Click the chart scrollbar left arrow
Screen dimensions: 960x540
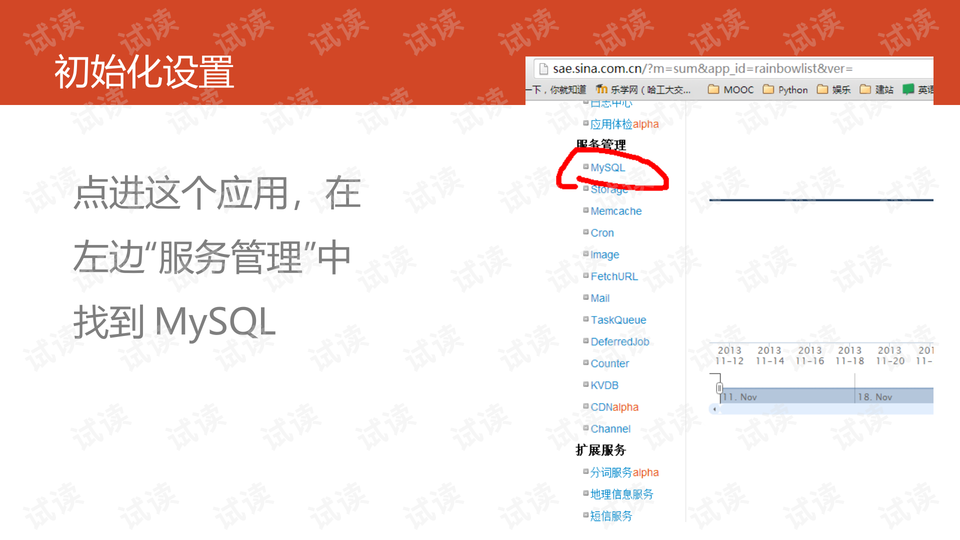point(714,409)
